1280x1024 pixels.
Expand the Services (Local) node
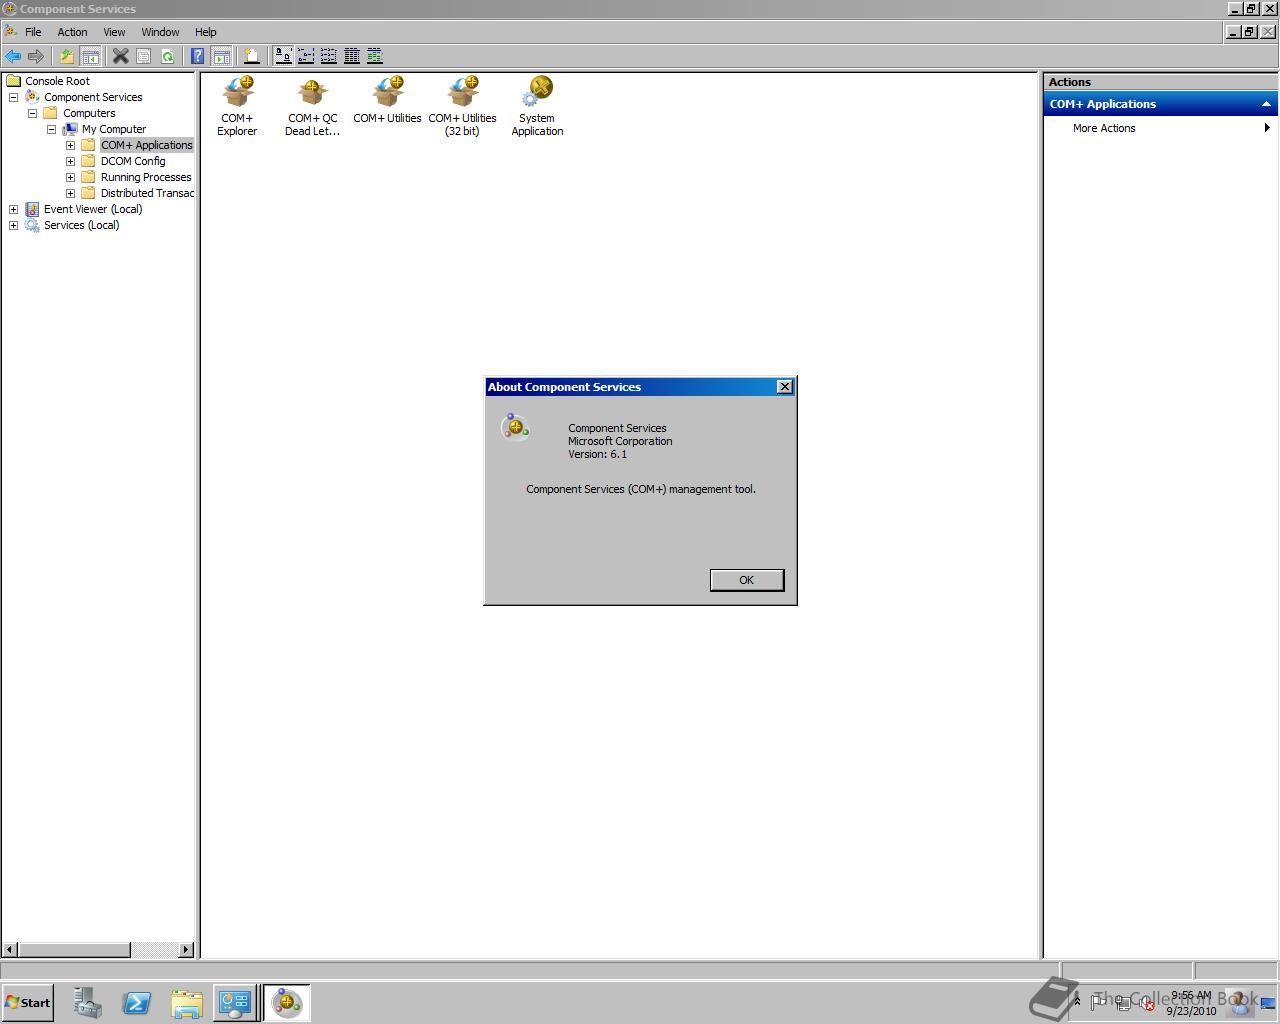click(13, 225)
